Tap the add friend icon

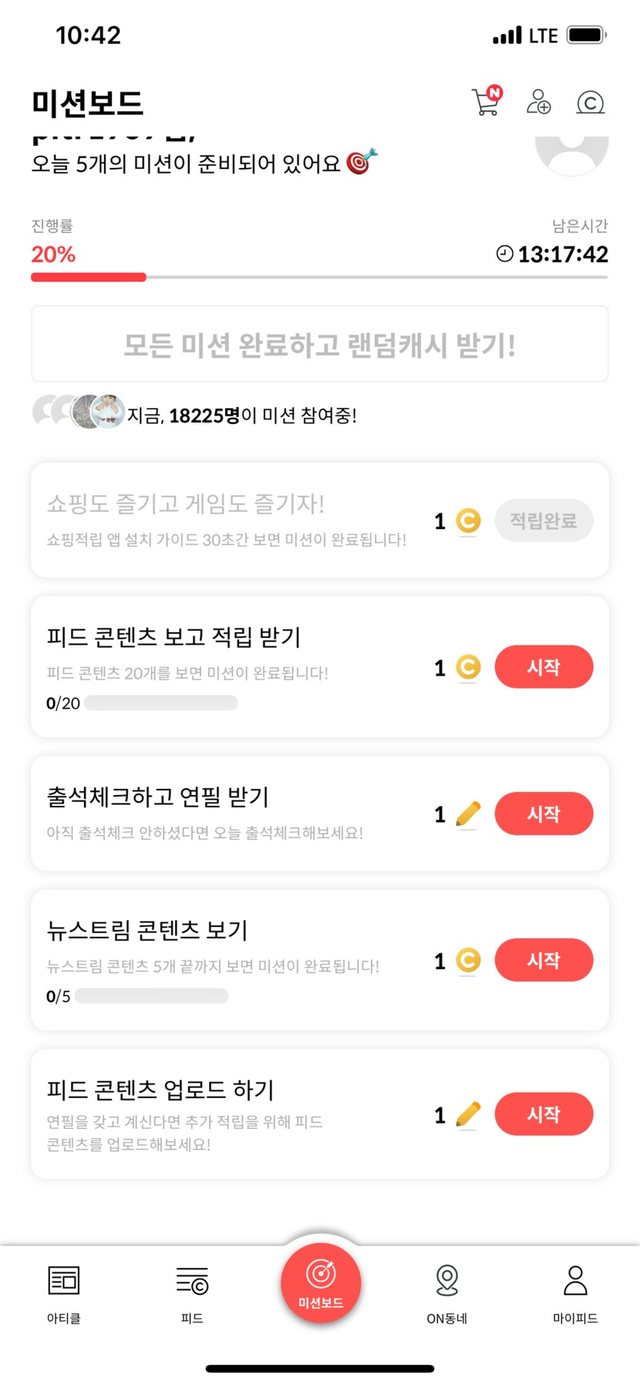click(x=539, y=102)
